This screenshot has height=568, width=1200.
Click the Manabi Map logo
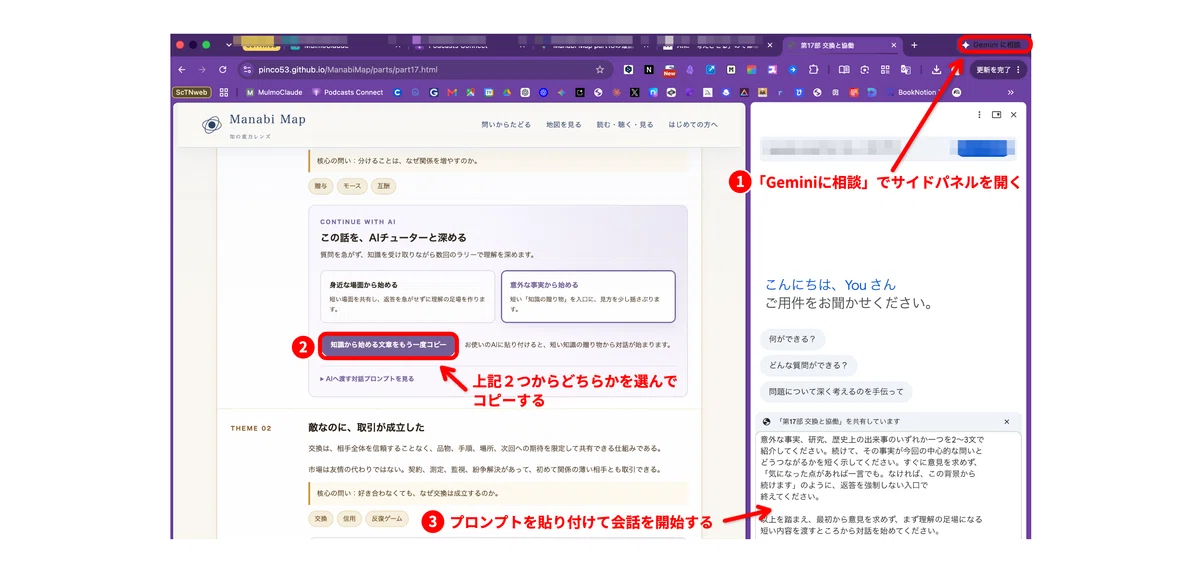click(x=253, y=124)
